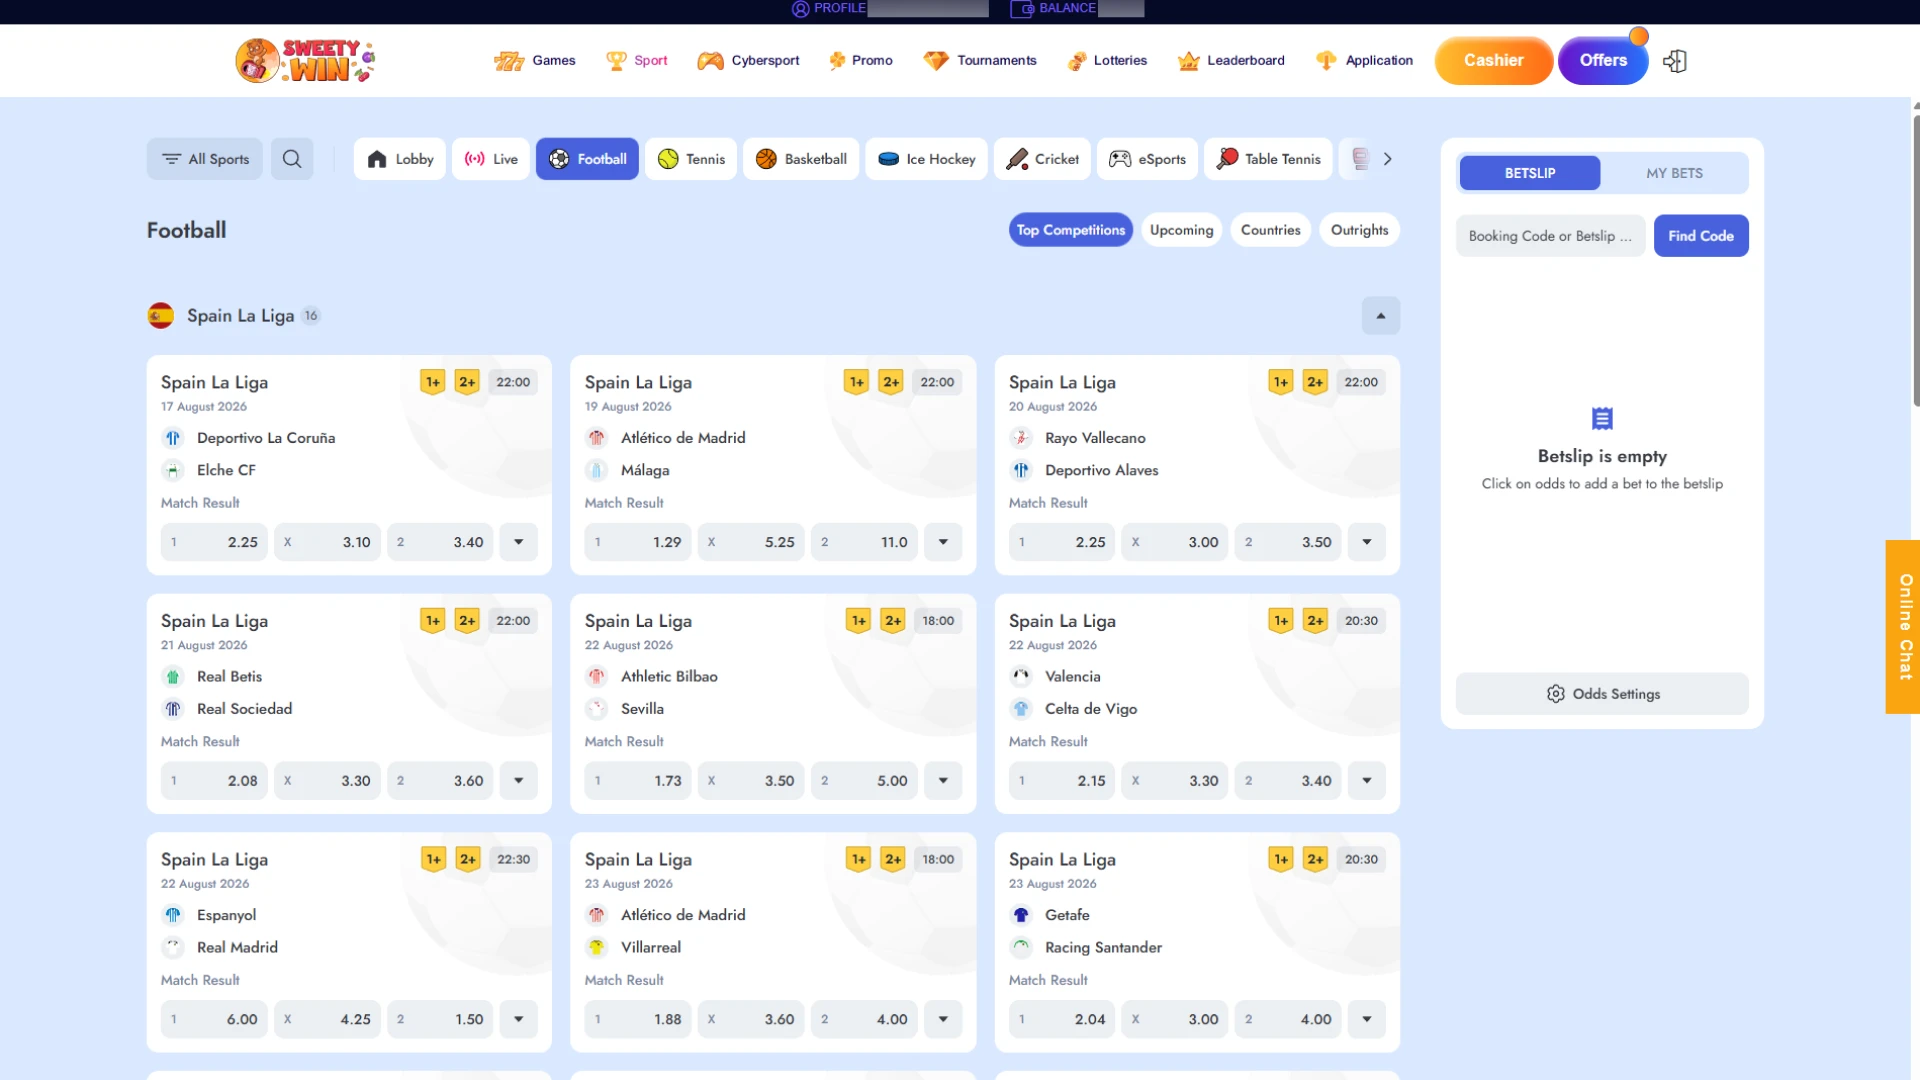The height and width of the screenshot is (1080, 1920).
Task: Open the Online Chat side tab
Action: 1903,627
